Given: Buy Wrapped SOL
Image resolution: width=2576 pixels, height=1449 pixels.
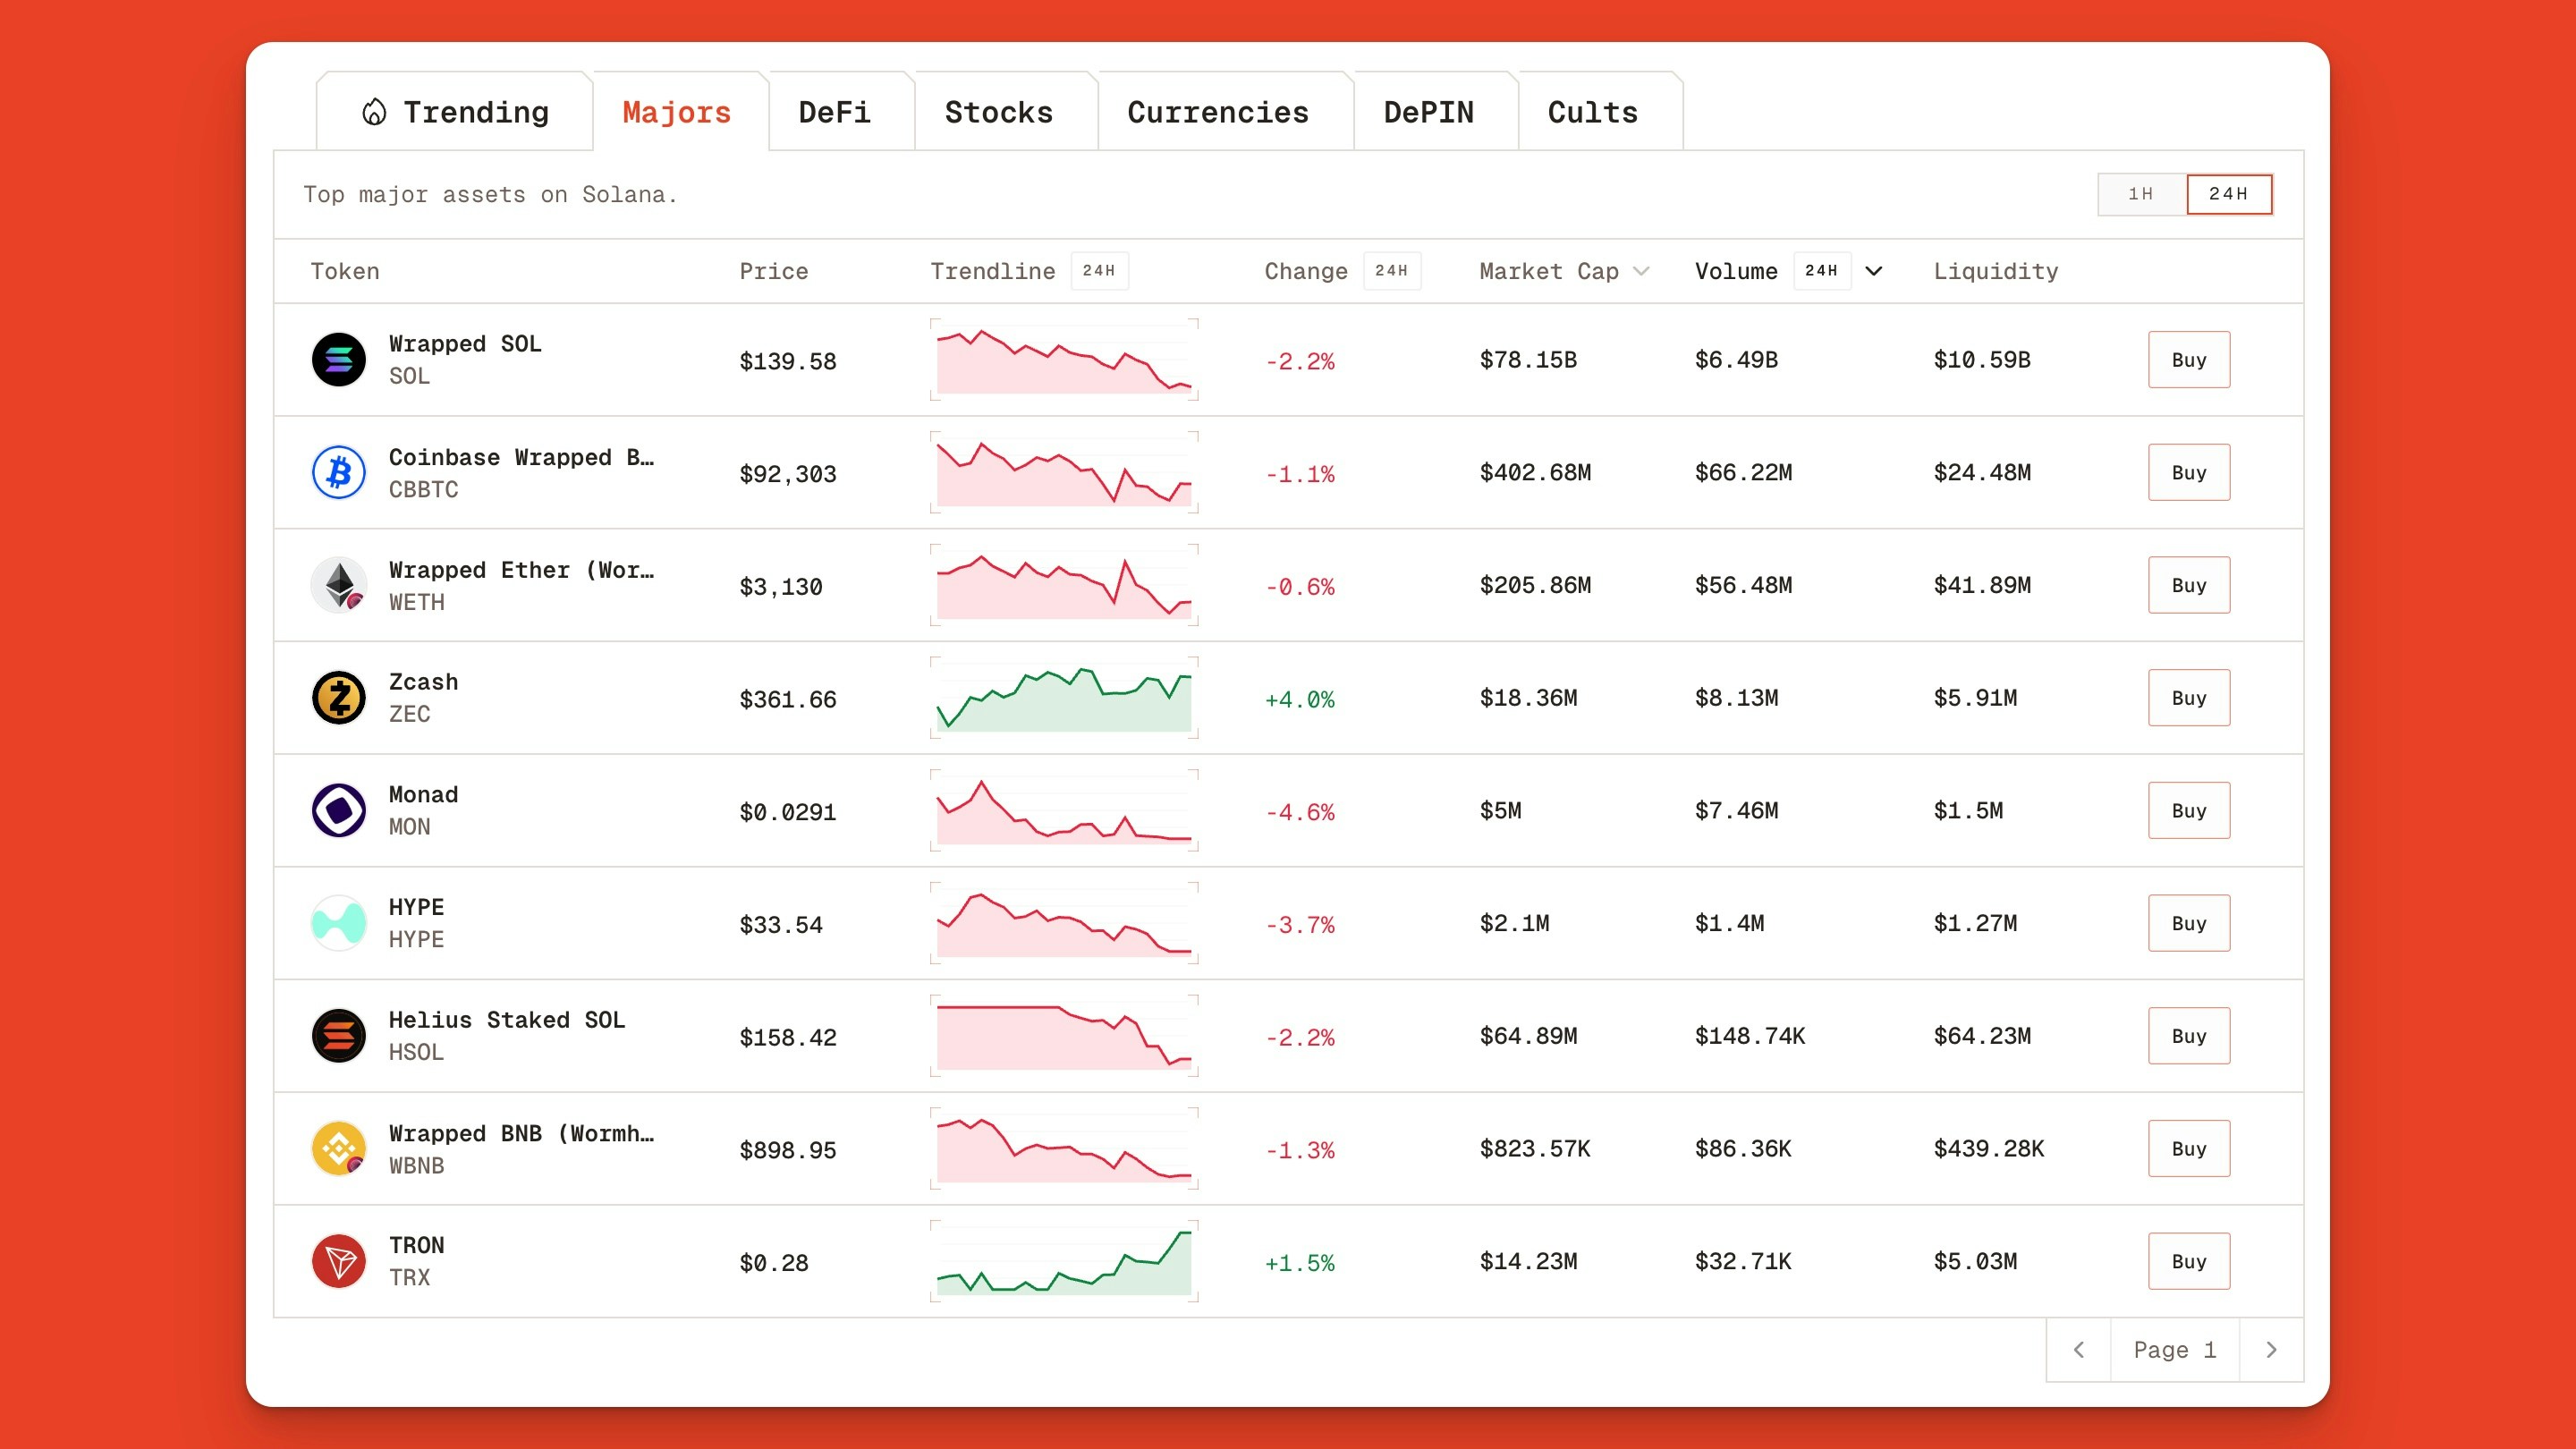Looking at the screenshot, I should (x=2188, y=359).
